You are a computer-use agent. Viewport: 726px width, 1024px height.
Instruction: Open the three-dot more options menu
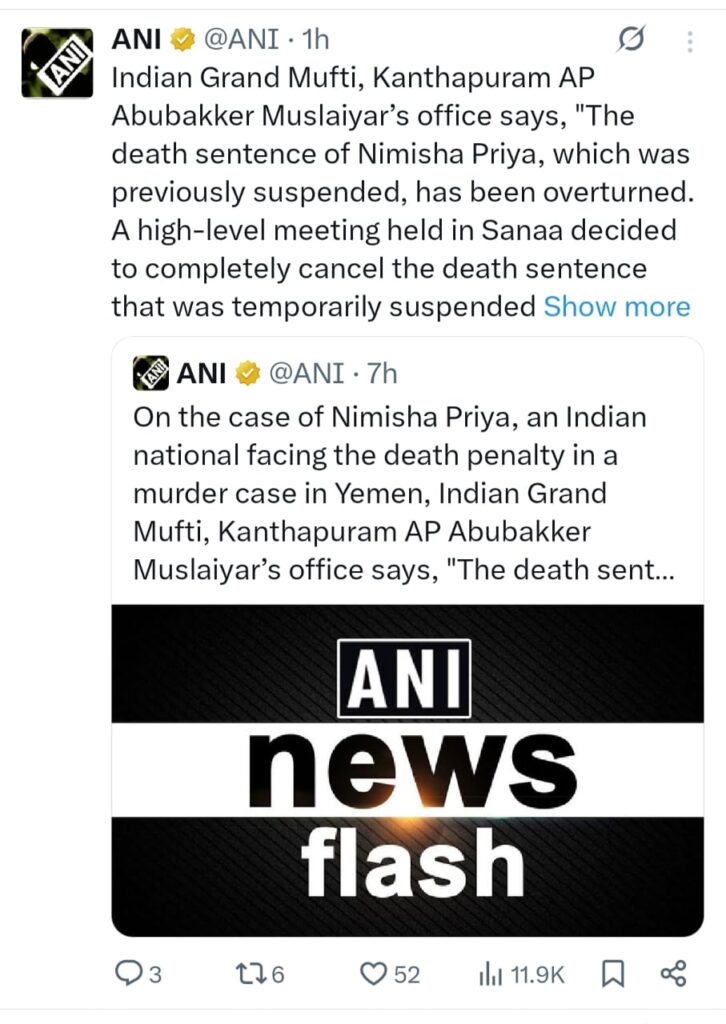point(690,42)
